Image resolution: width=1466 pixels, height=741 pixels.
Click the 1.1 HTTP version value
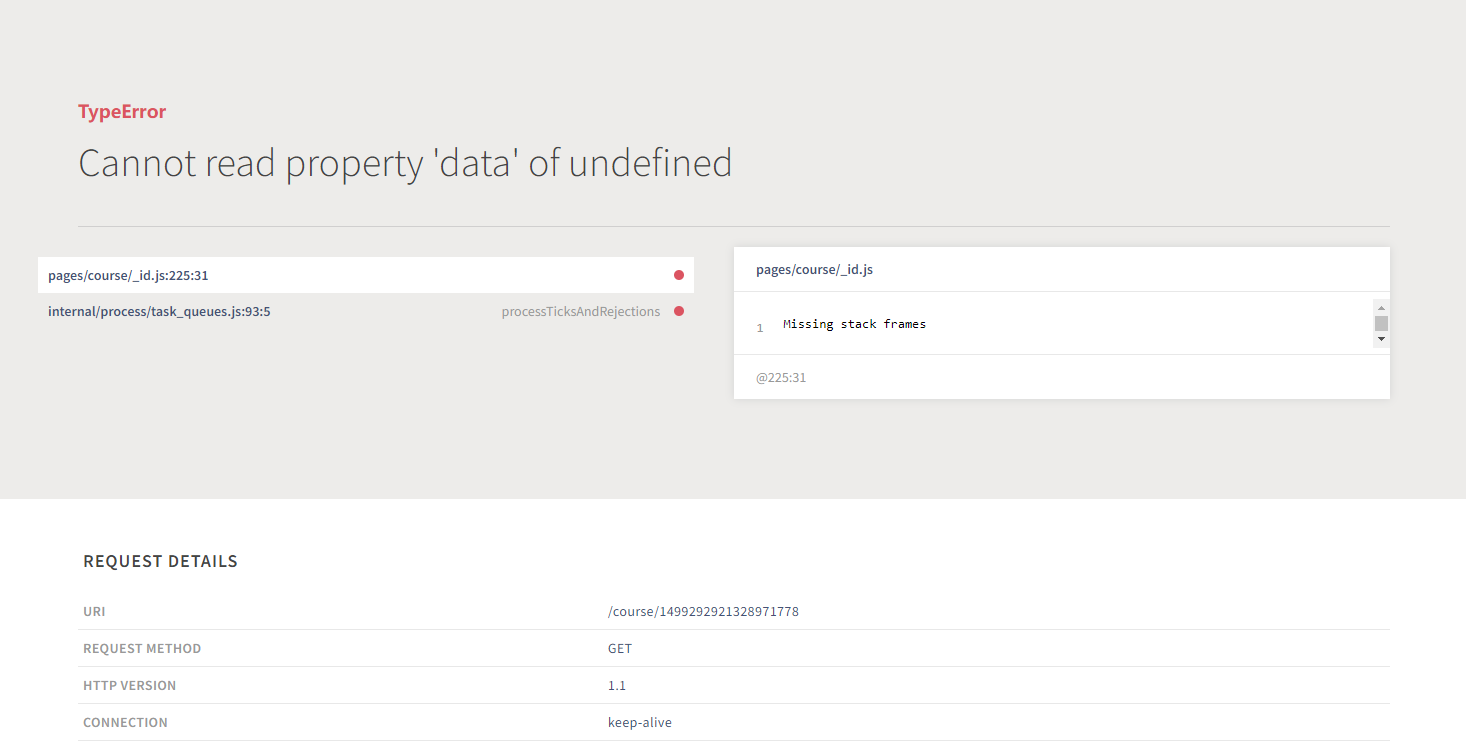point(617,685)
